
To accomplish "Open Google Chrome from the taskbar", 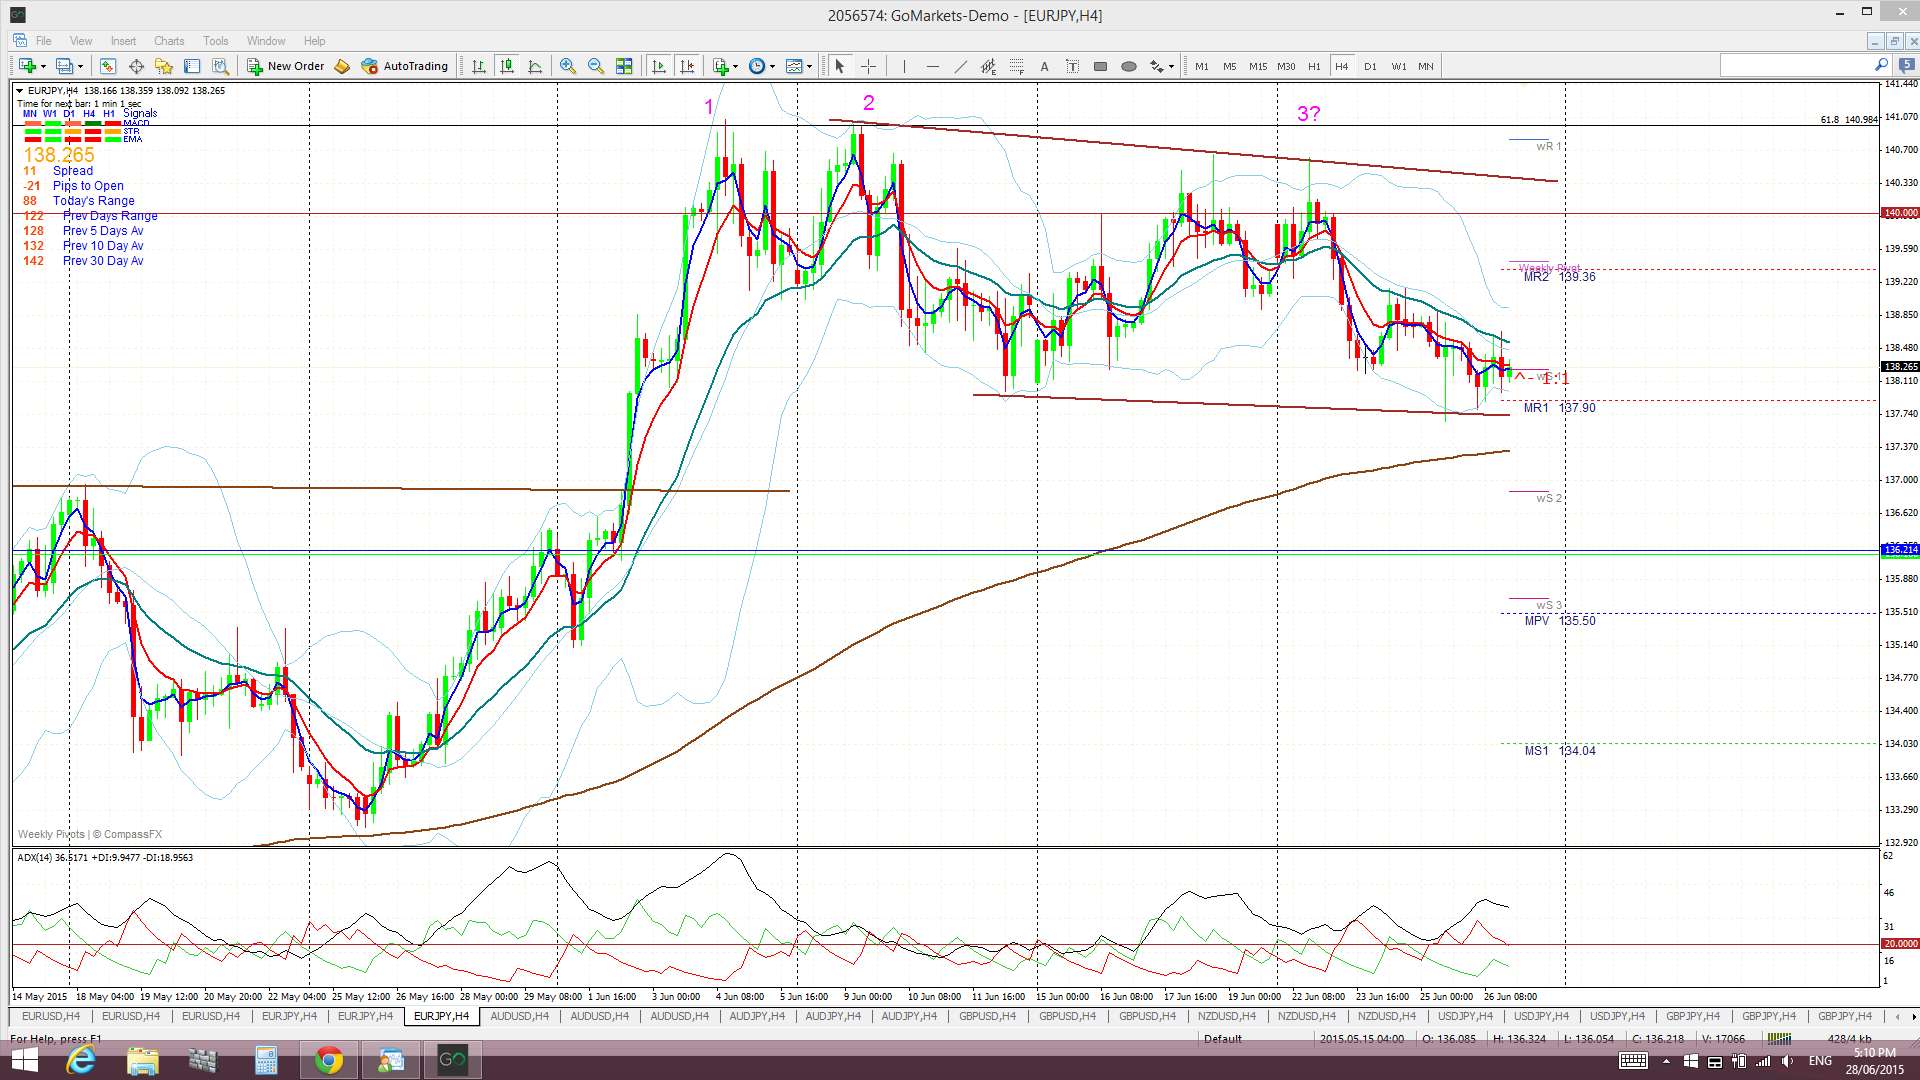I will [x=328, y=1060].
